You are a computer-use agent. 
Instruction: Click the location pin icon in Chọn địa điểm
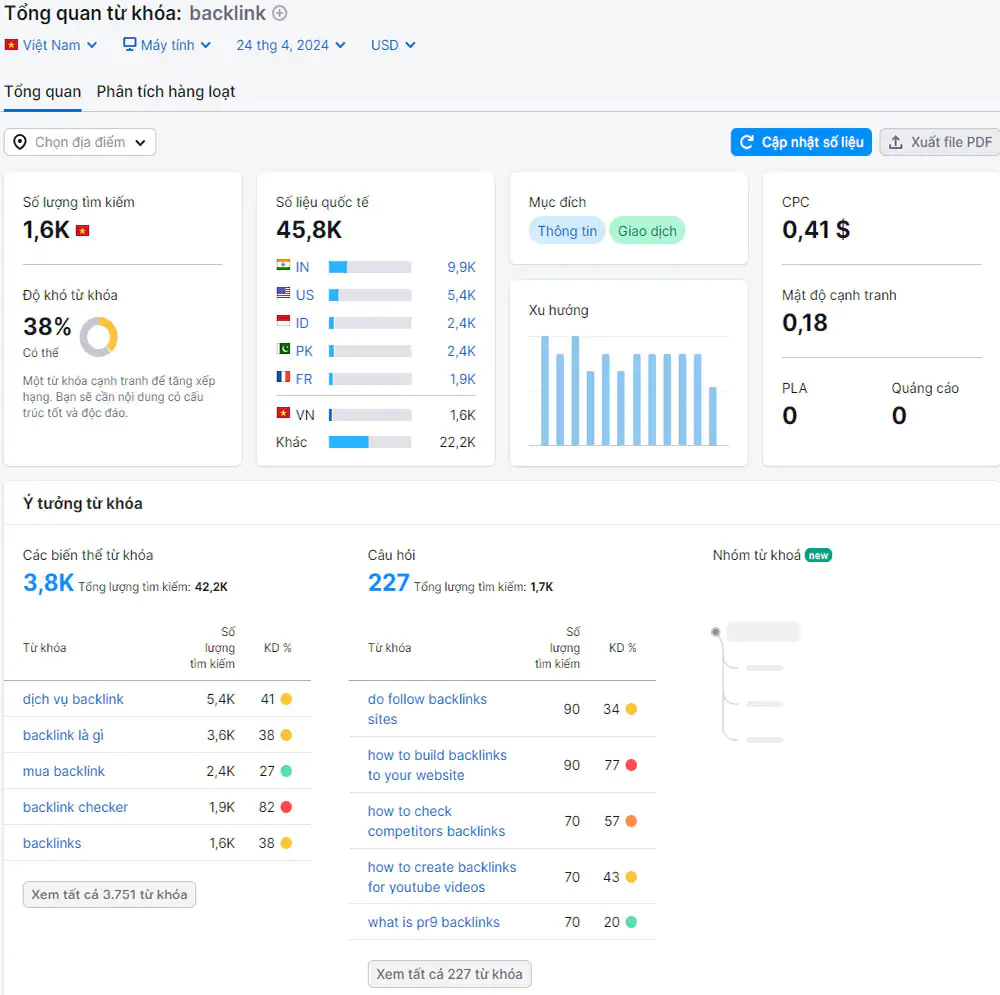pos(20,142)
